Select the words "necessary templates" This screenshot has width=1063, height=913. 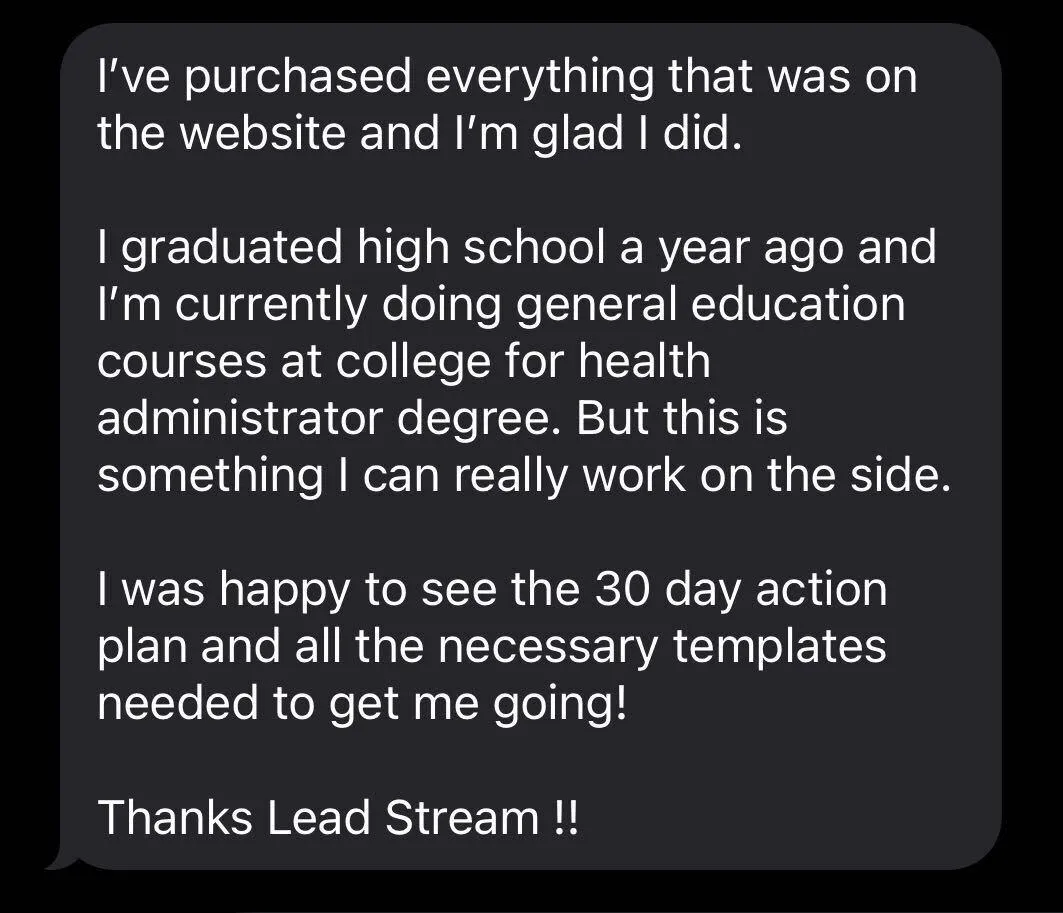tap(662, 647)
